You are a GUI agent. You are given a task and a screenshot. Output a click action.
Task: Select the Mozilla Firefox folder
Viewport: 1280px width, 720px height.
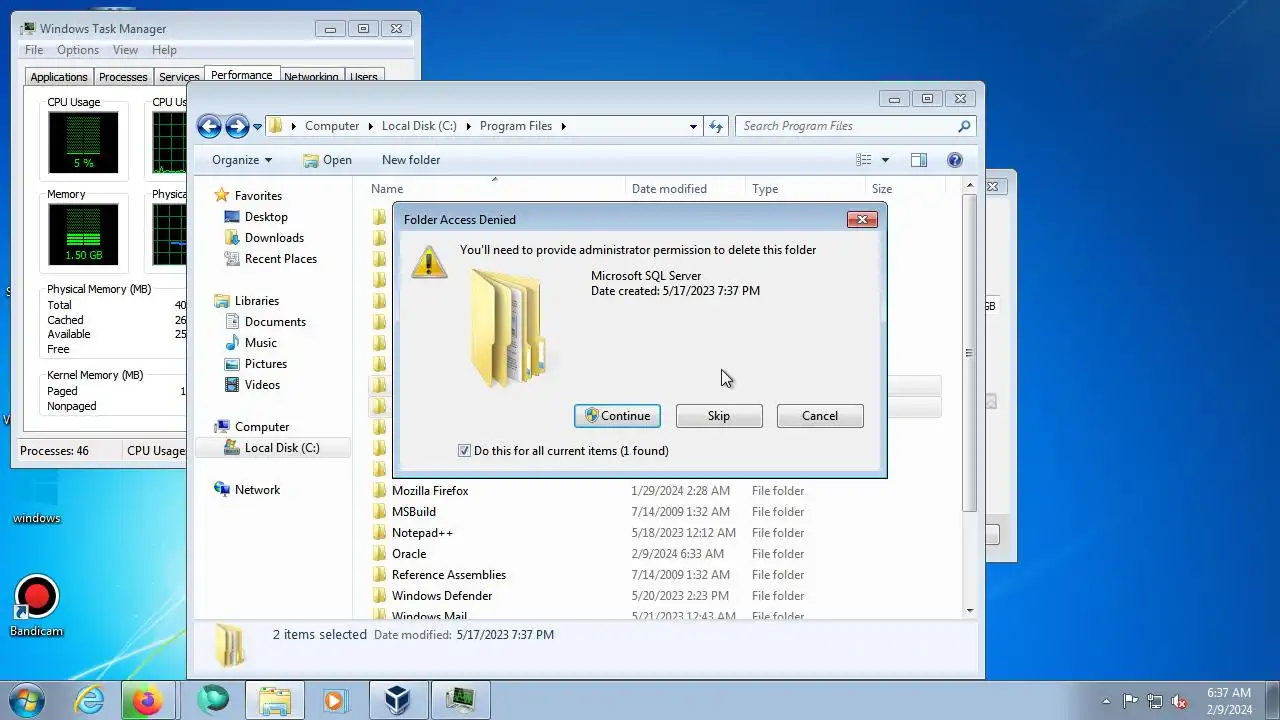click(x=430, y=491)
